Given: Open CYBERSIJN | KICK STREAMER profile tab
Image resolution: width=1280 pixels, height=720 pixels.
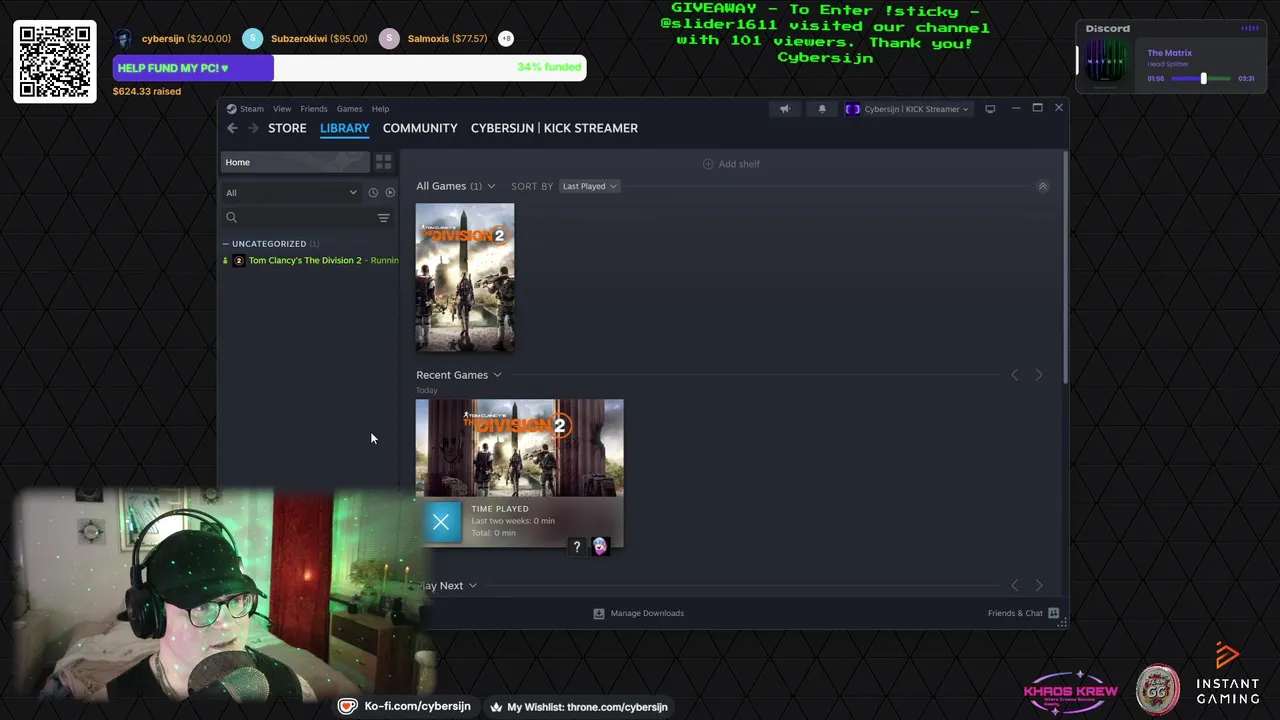Looking at the screenshot, I should click(554, 128).
